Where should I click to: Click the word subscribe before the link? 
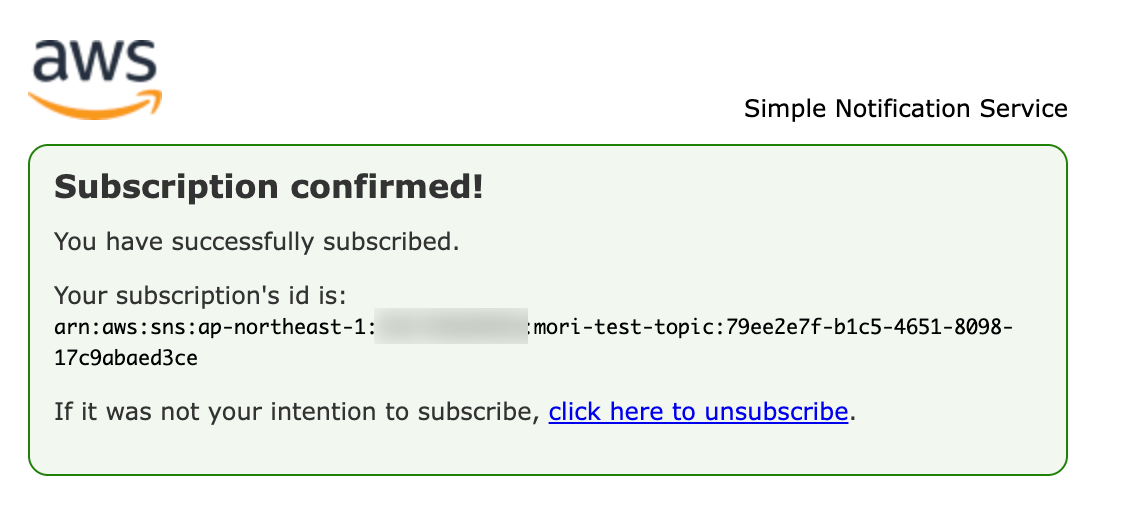478,412
